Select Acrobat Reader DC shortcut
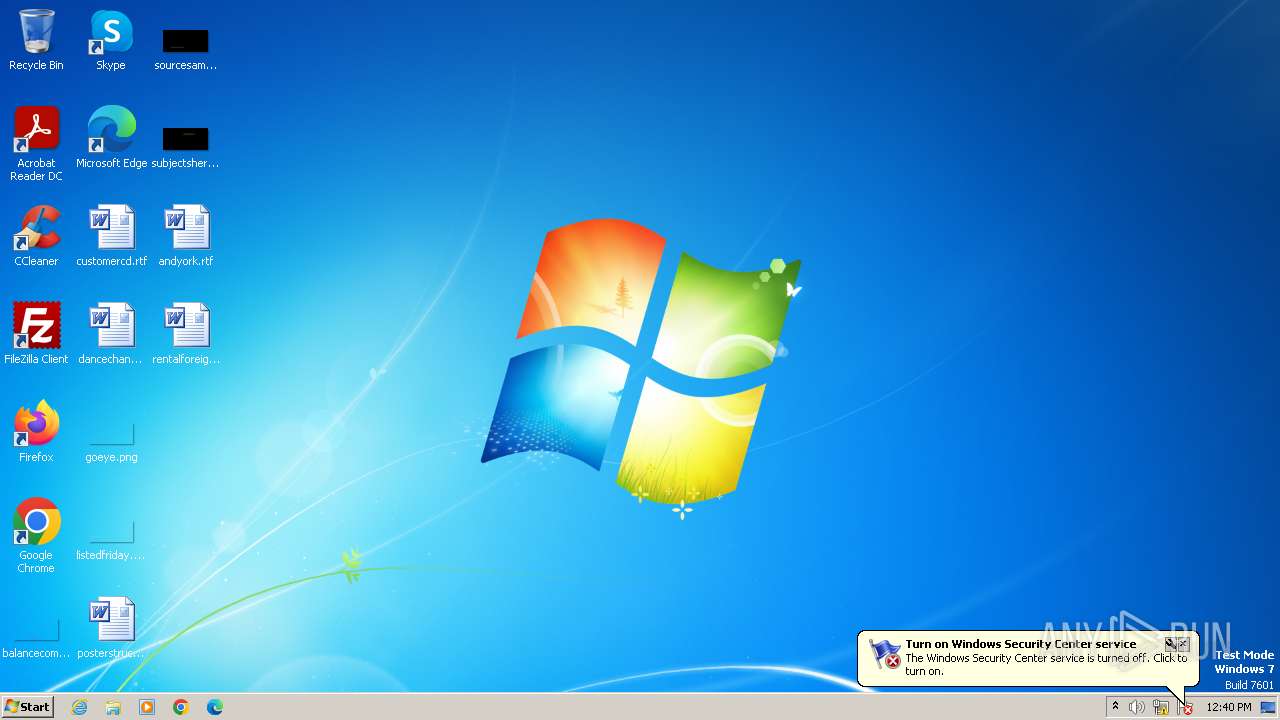The image size is (1280, 720). (x=36, y=144)
